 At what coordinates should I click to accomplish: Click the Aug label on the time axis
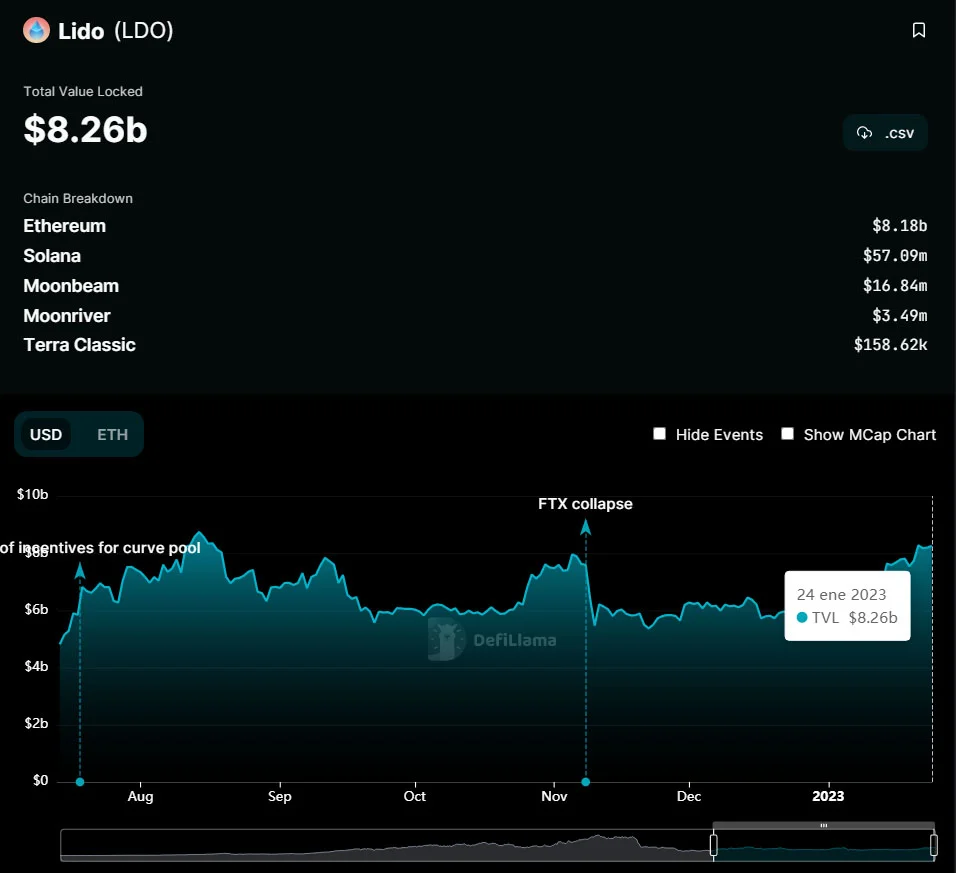140,796
